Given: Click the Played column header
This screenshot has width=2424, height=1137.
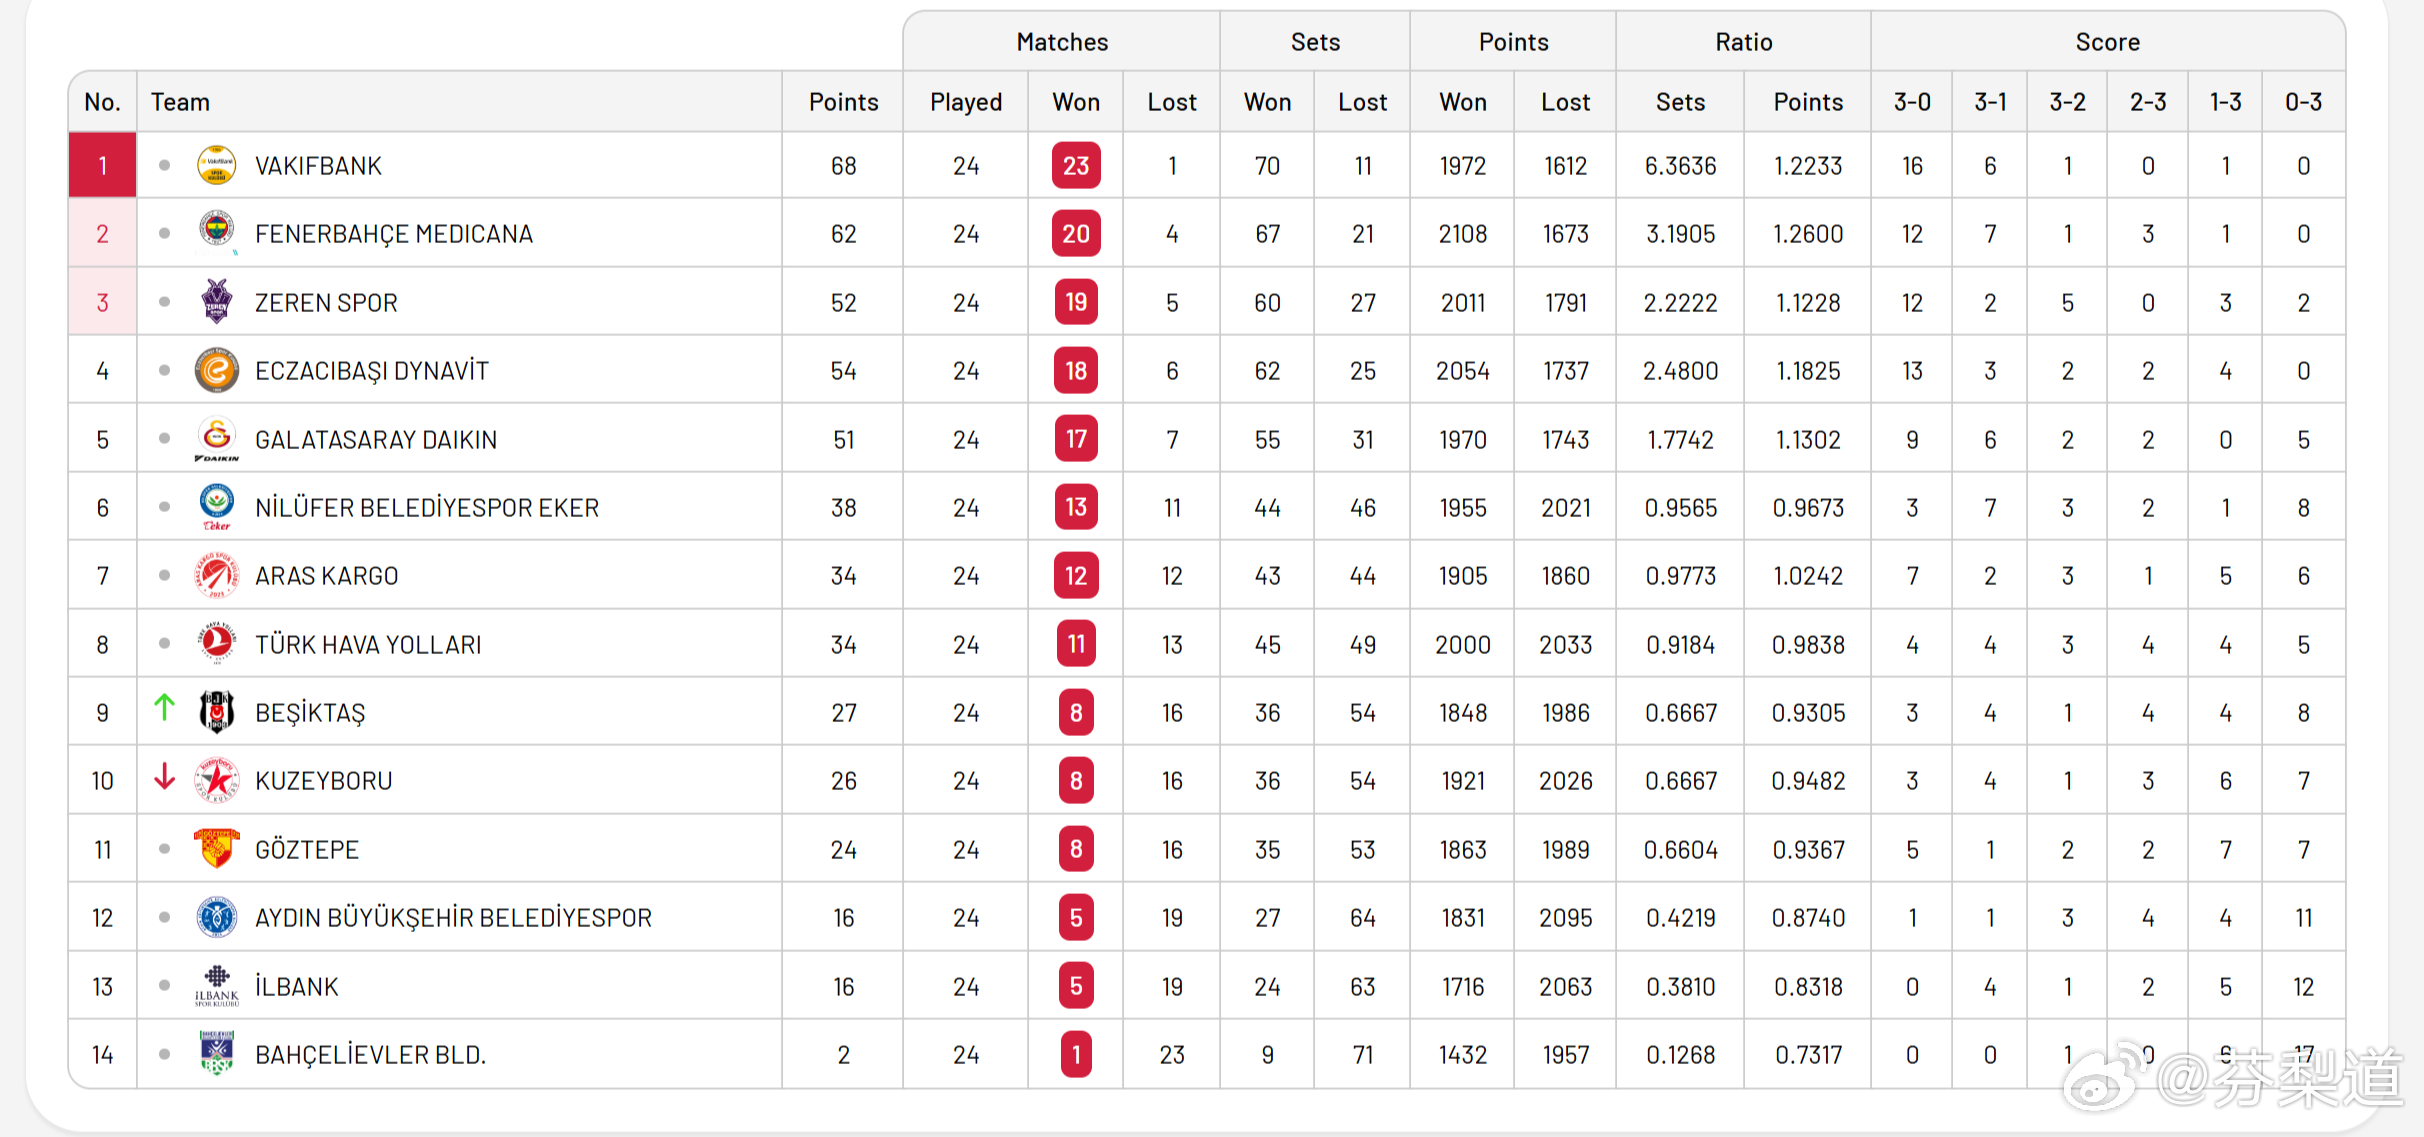Looking at the screenshot, I should pyautogui.click(x=965, y=102).
